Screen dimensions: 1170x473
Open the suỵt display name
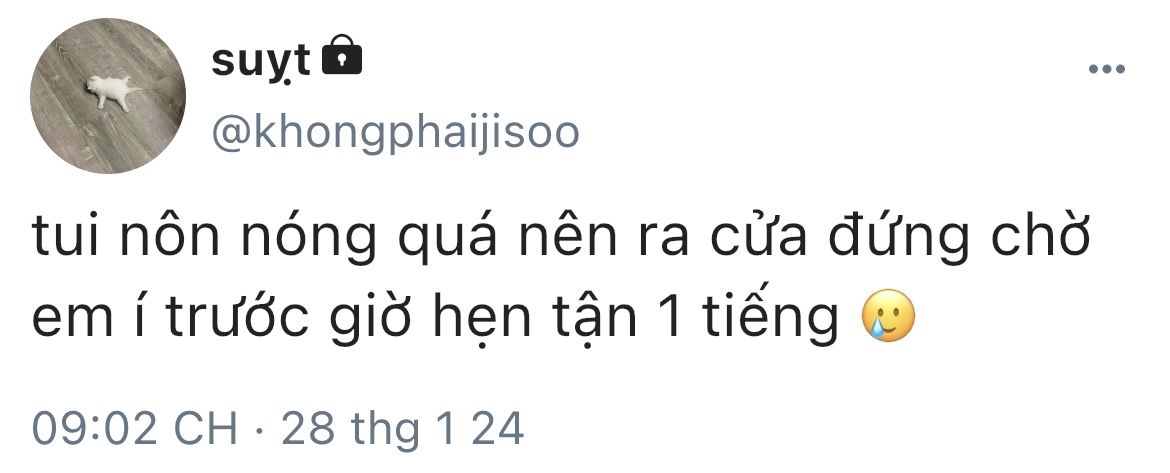coord(260,60)
